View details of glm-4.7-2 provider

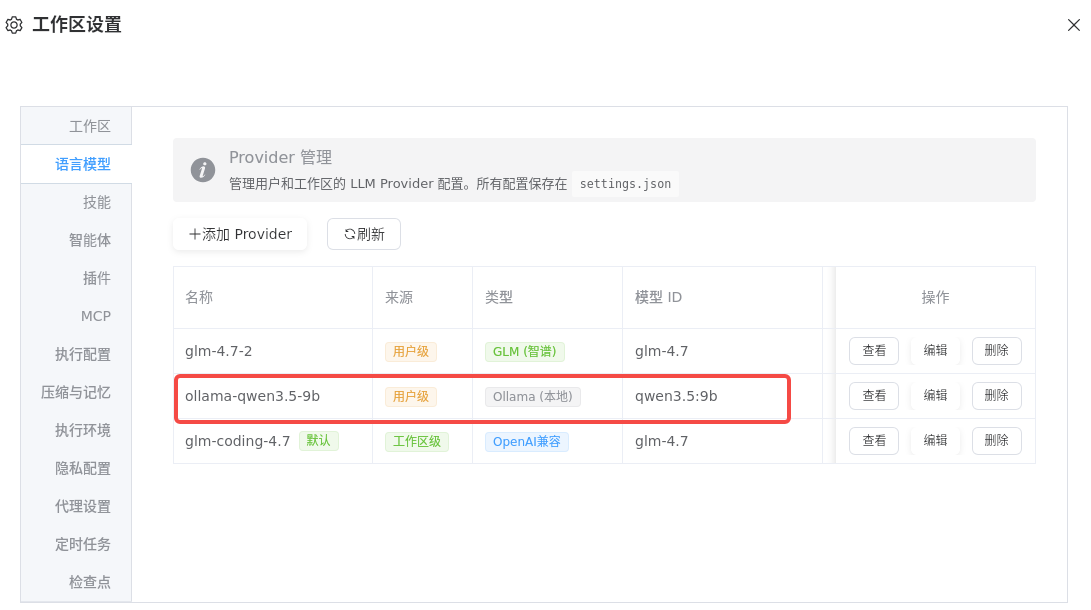[873, 351]
